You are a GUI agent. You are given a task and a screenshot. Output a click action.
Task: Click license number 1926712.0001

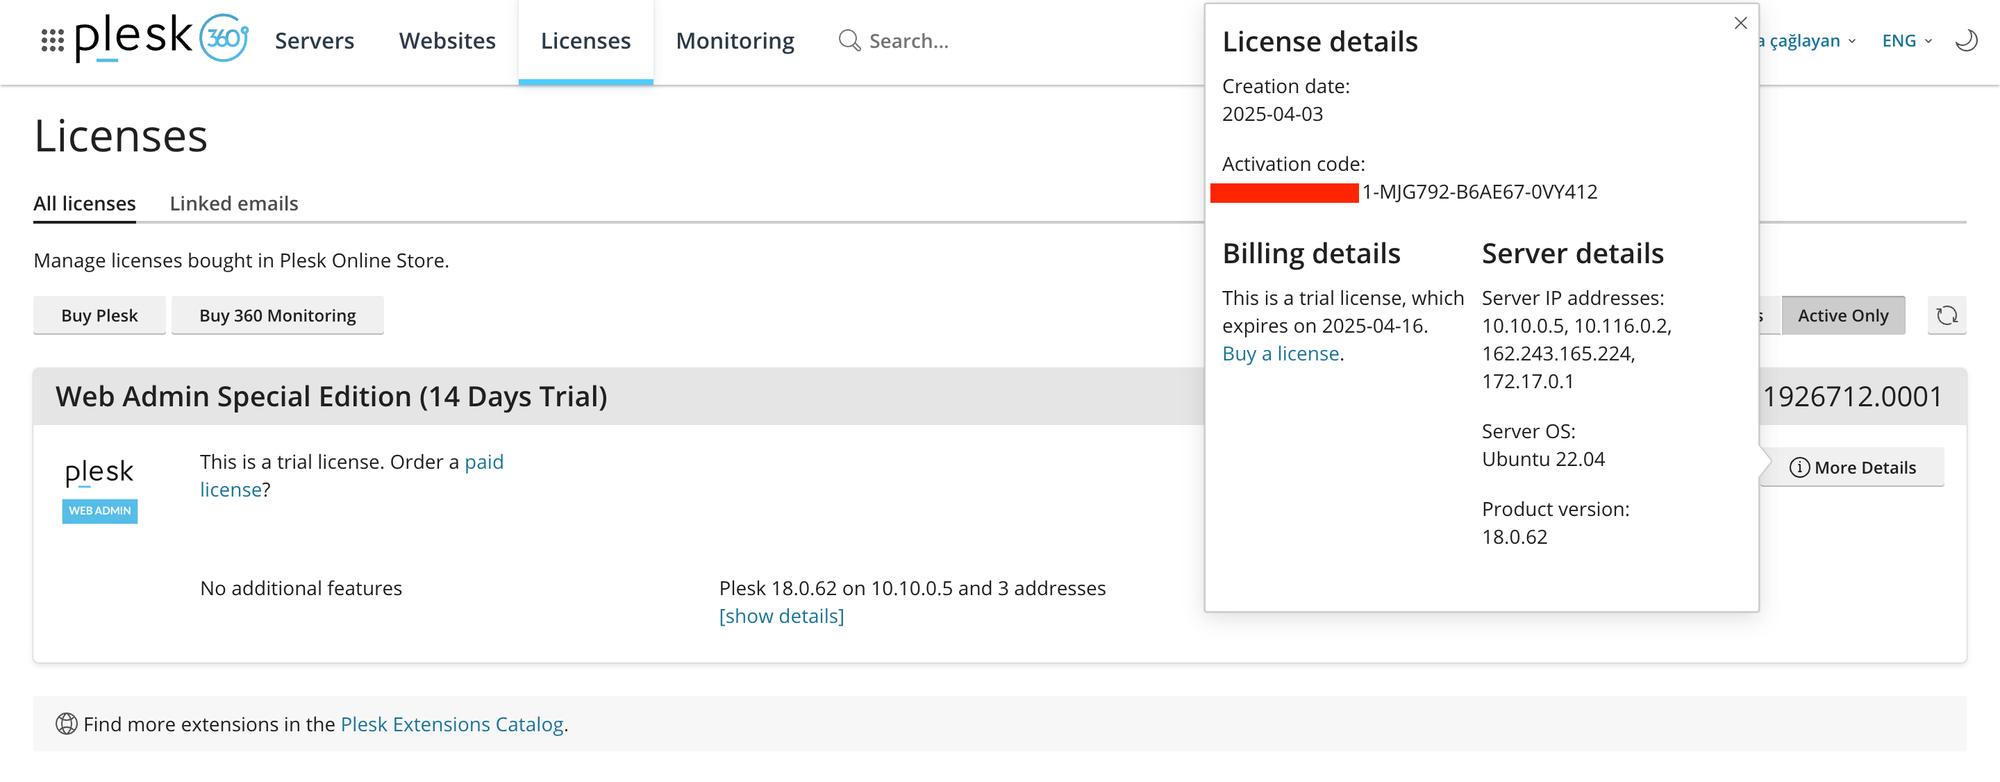1852,397
